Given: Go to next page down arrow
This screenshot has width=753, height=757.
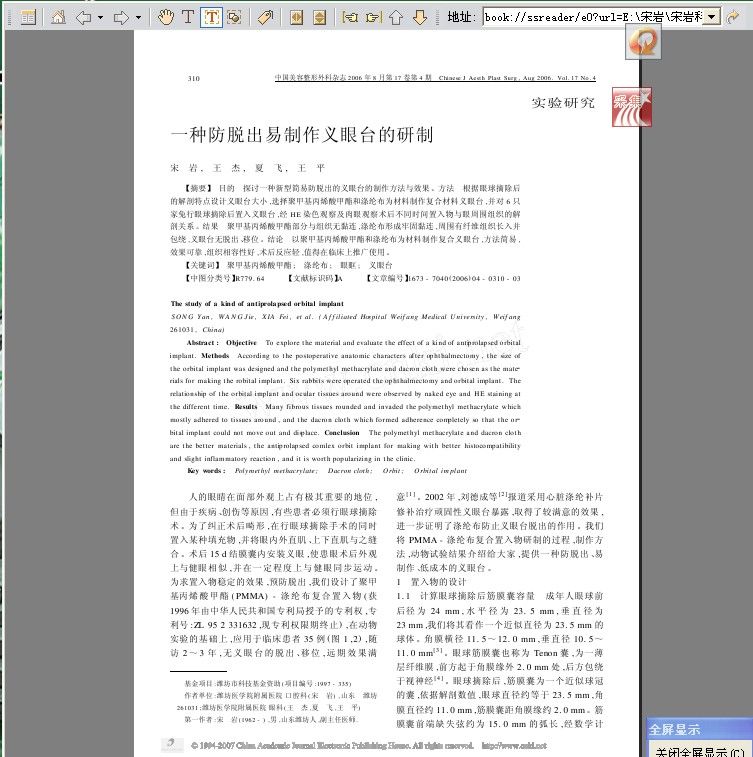Looking at the screenshot, I should click(420, 17).
